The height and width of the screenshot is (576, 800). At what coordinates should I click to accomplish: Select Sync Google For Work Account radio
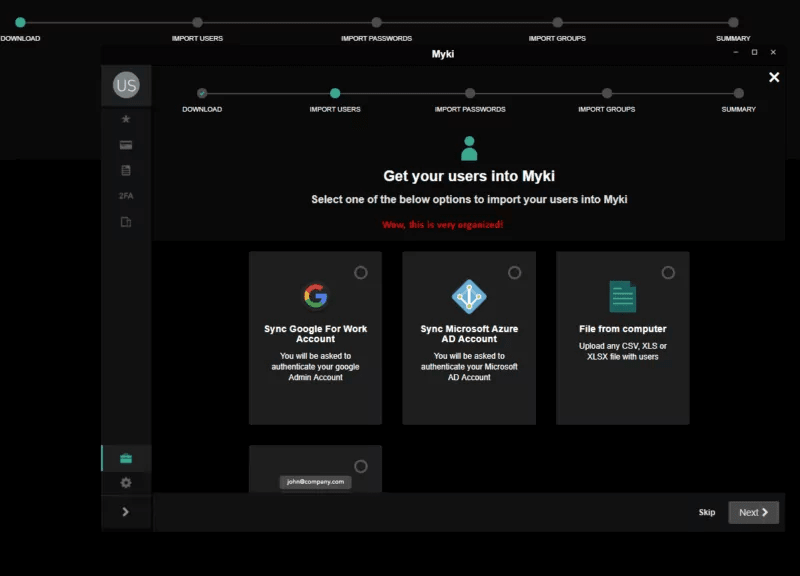(361, 273)
